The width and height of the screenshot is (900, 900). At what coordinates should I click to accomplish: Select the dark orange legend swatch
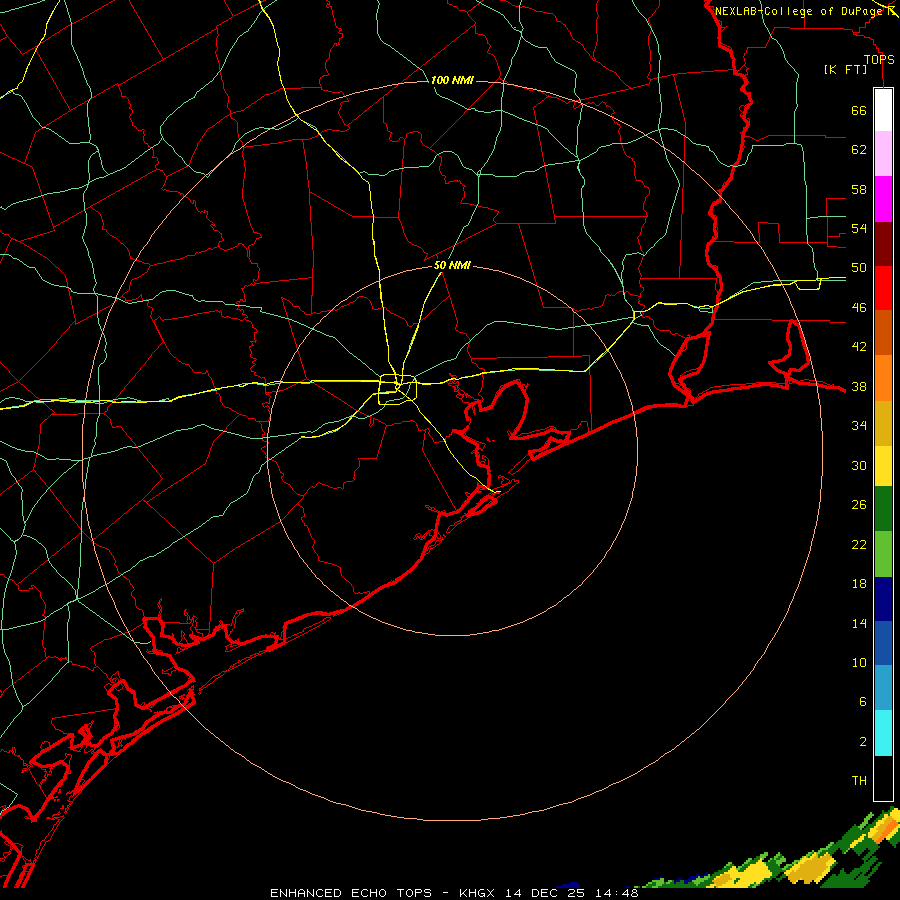click(x=883, y=332)
